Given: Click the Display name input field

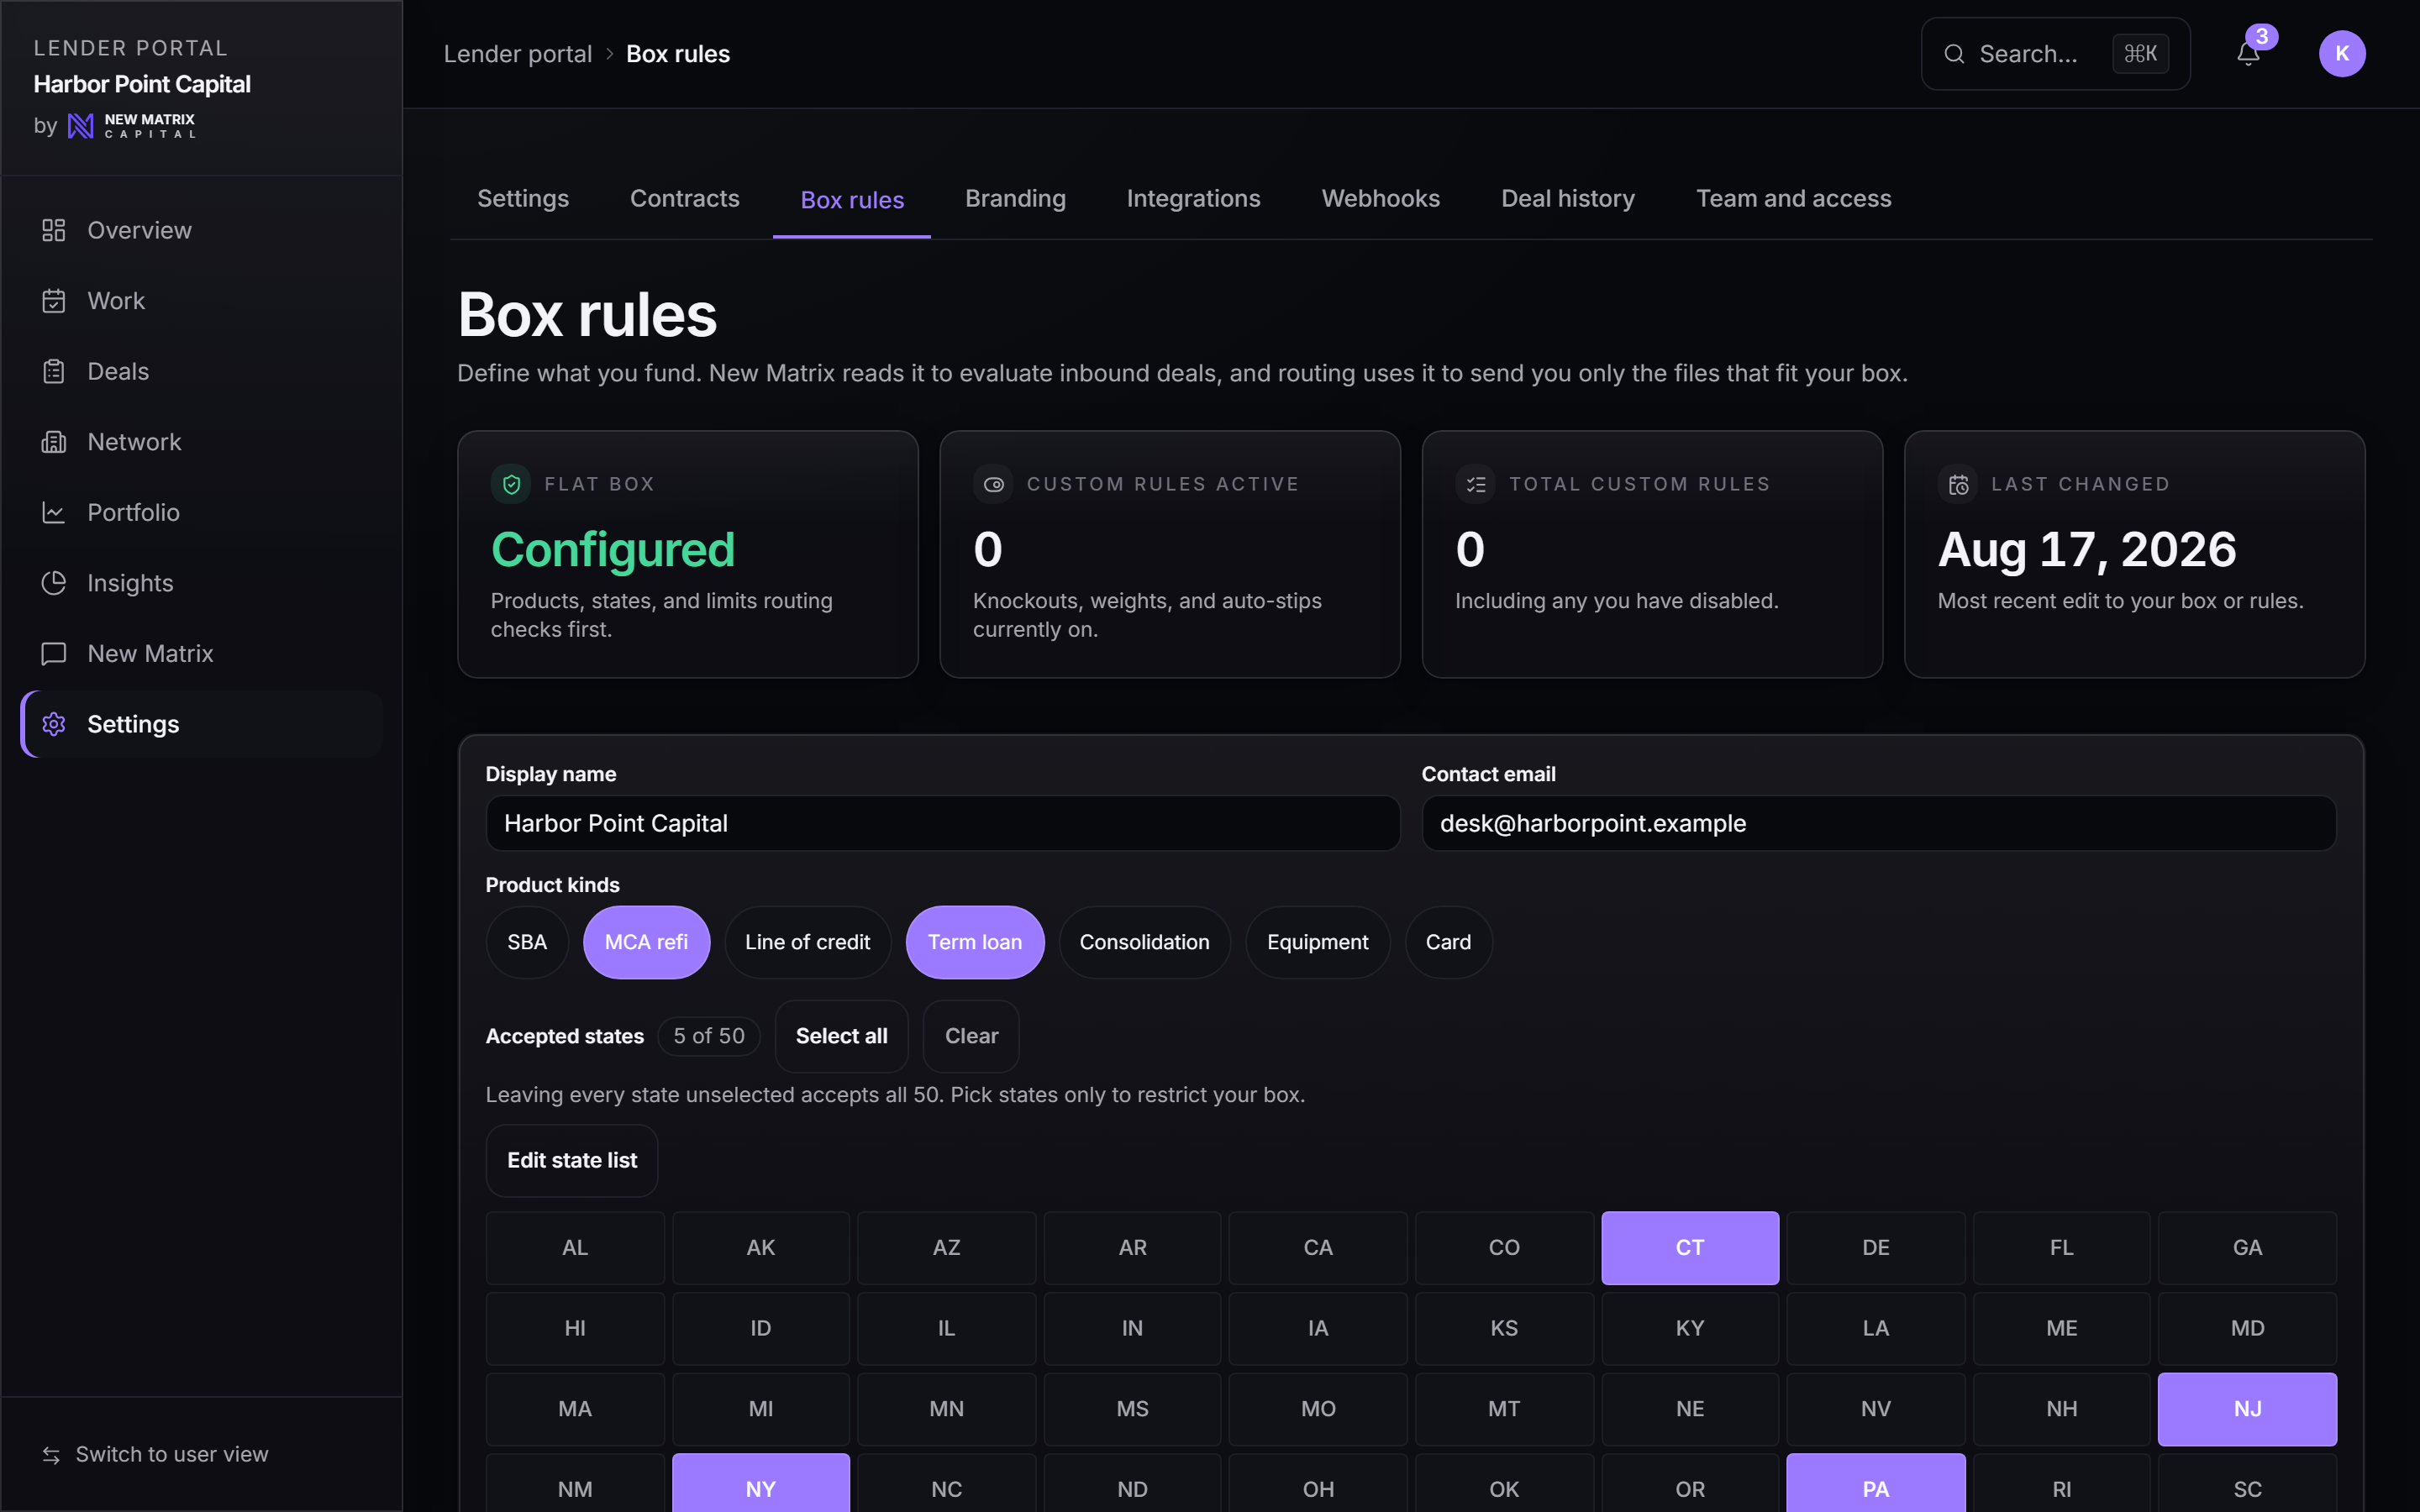Looking at the screenshot, I should 943,823.
